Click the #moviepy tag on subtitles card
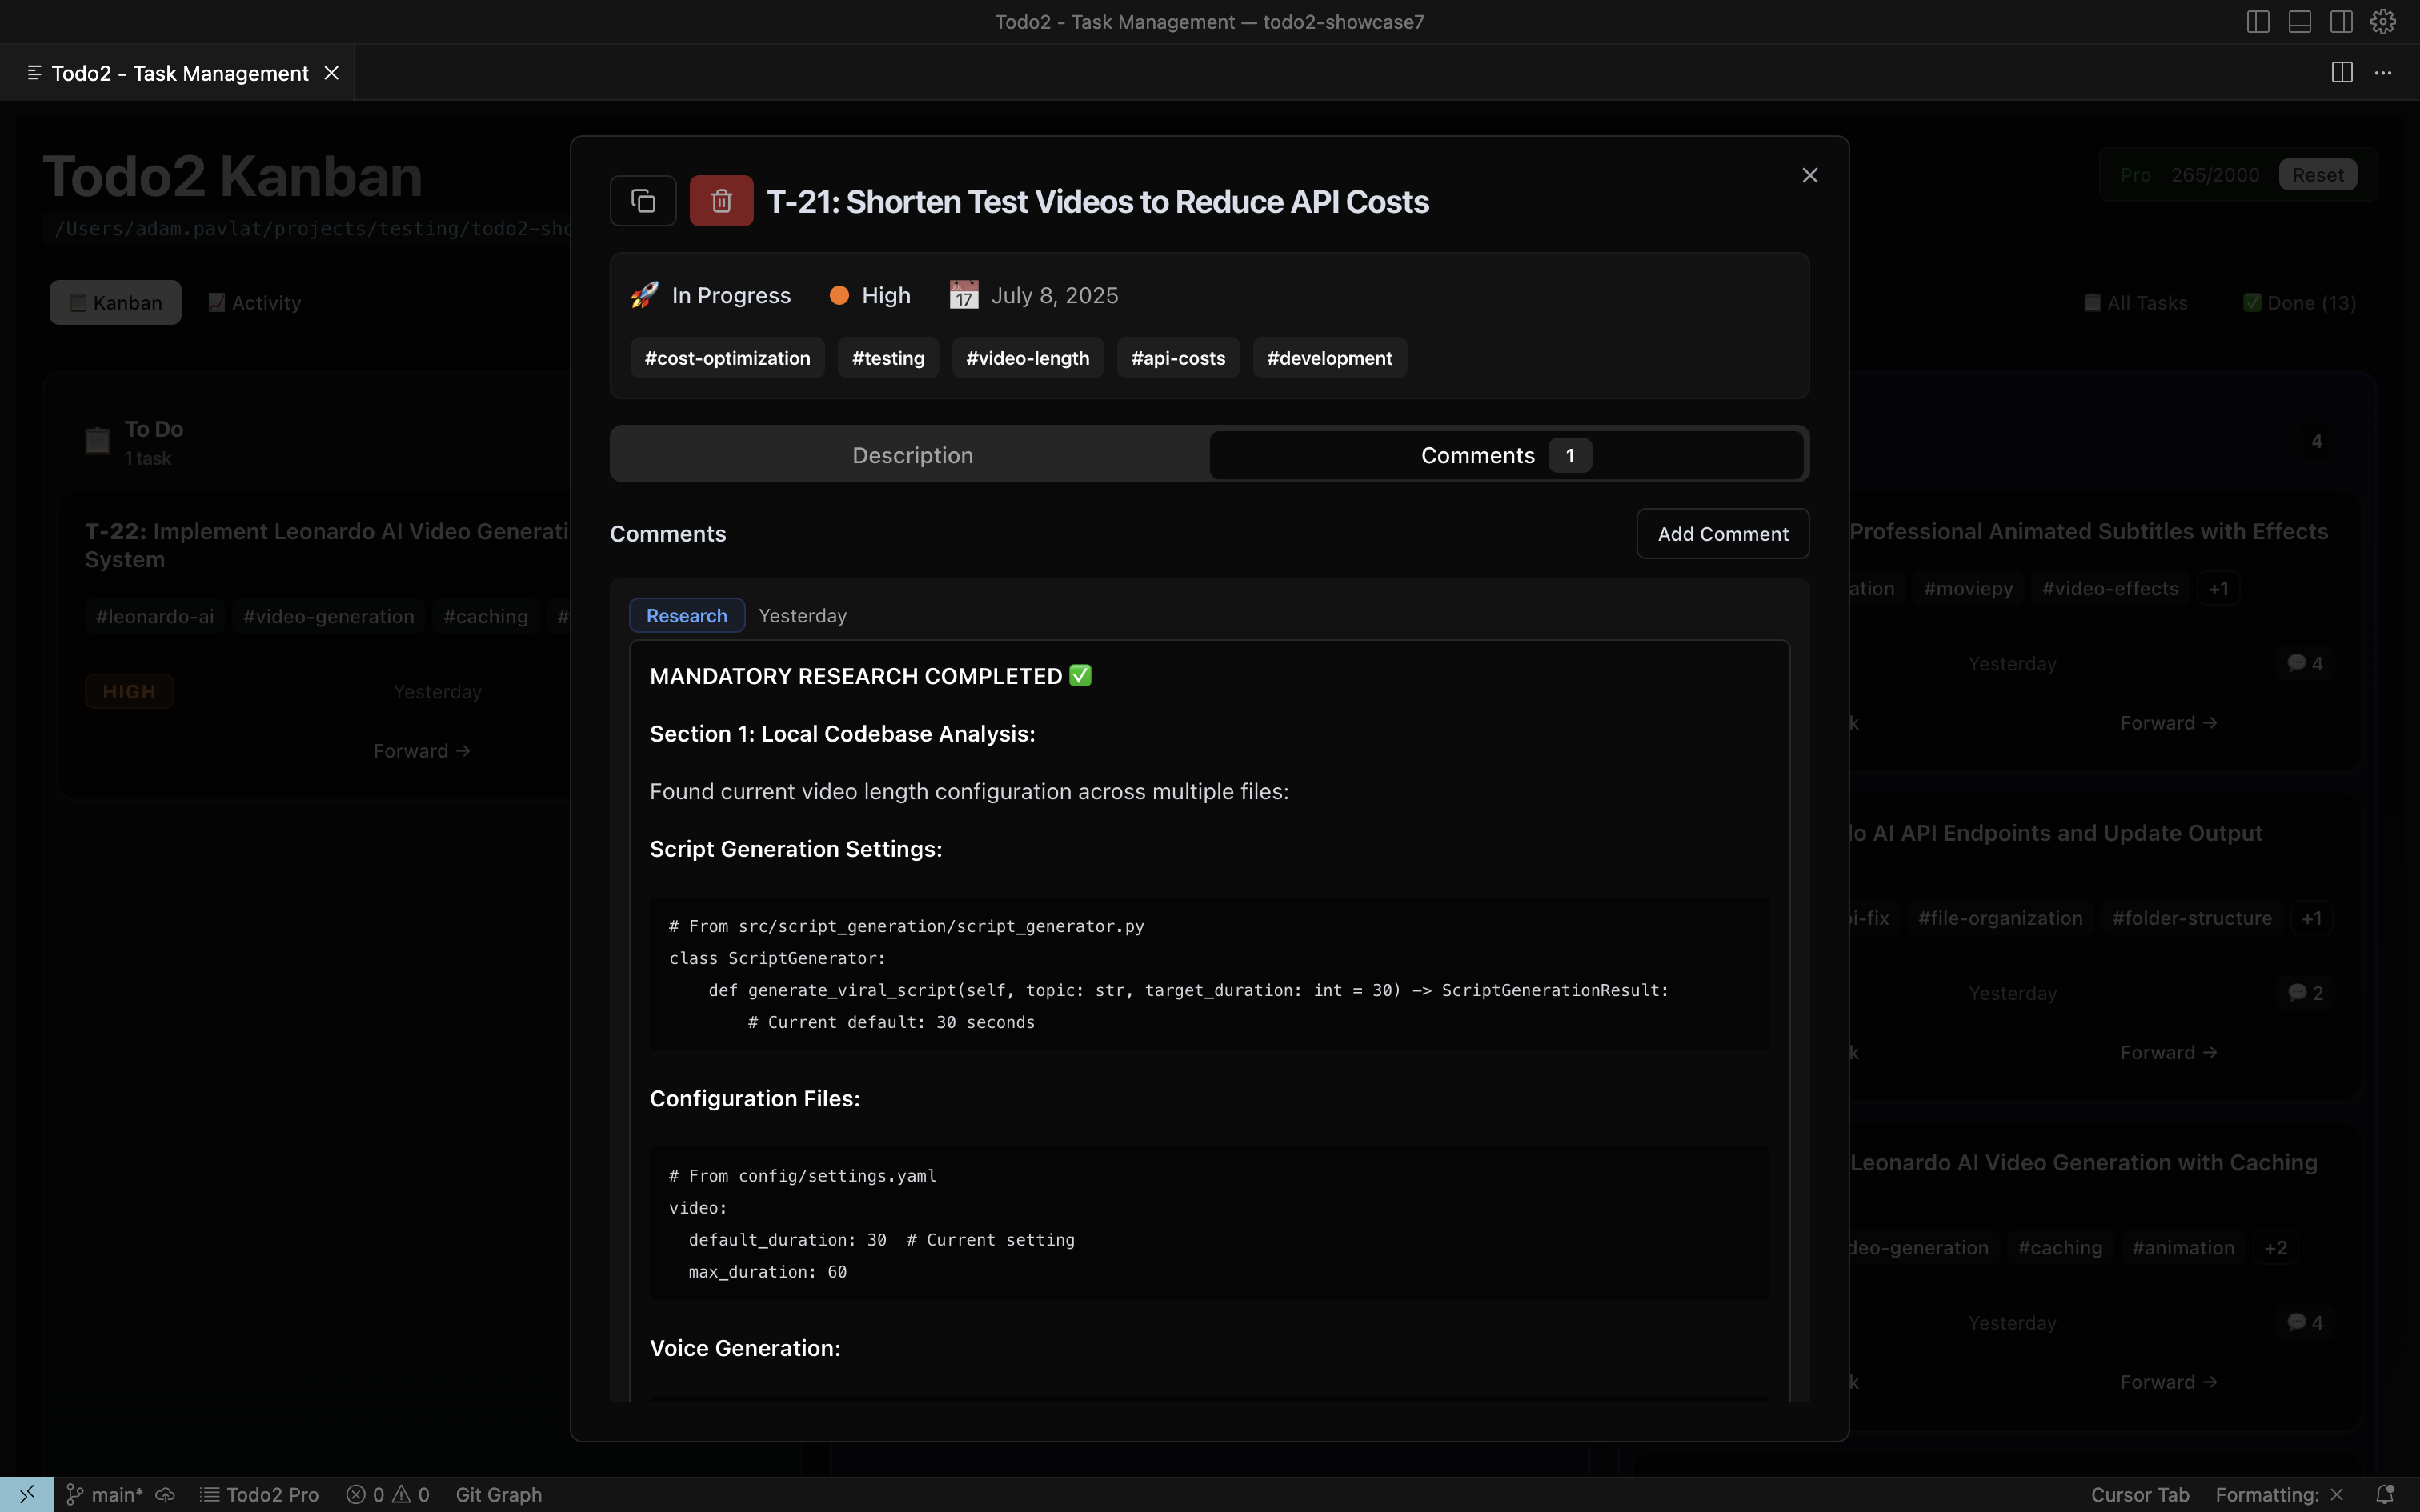The height and width of the screenshot is (1512, 2420). [1967, 589]
